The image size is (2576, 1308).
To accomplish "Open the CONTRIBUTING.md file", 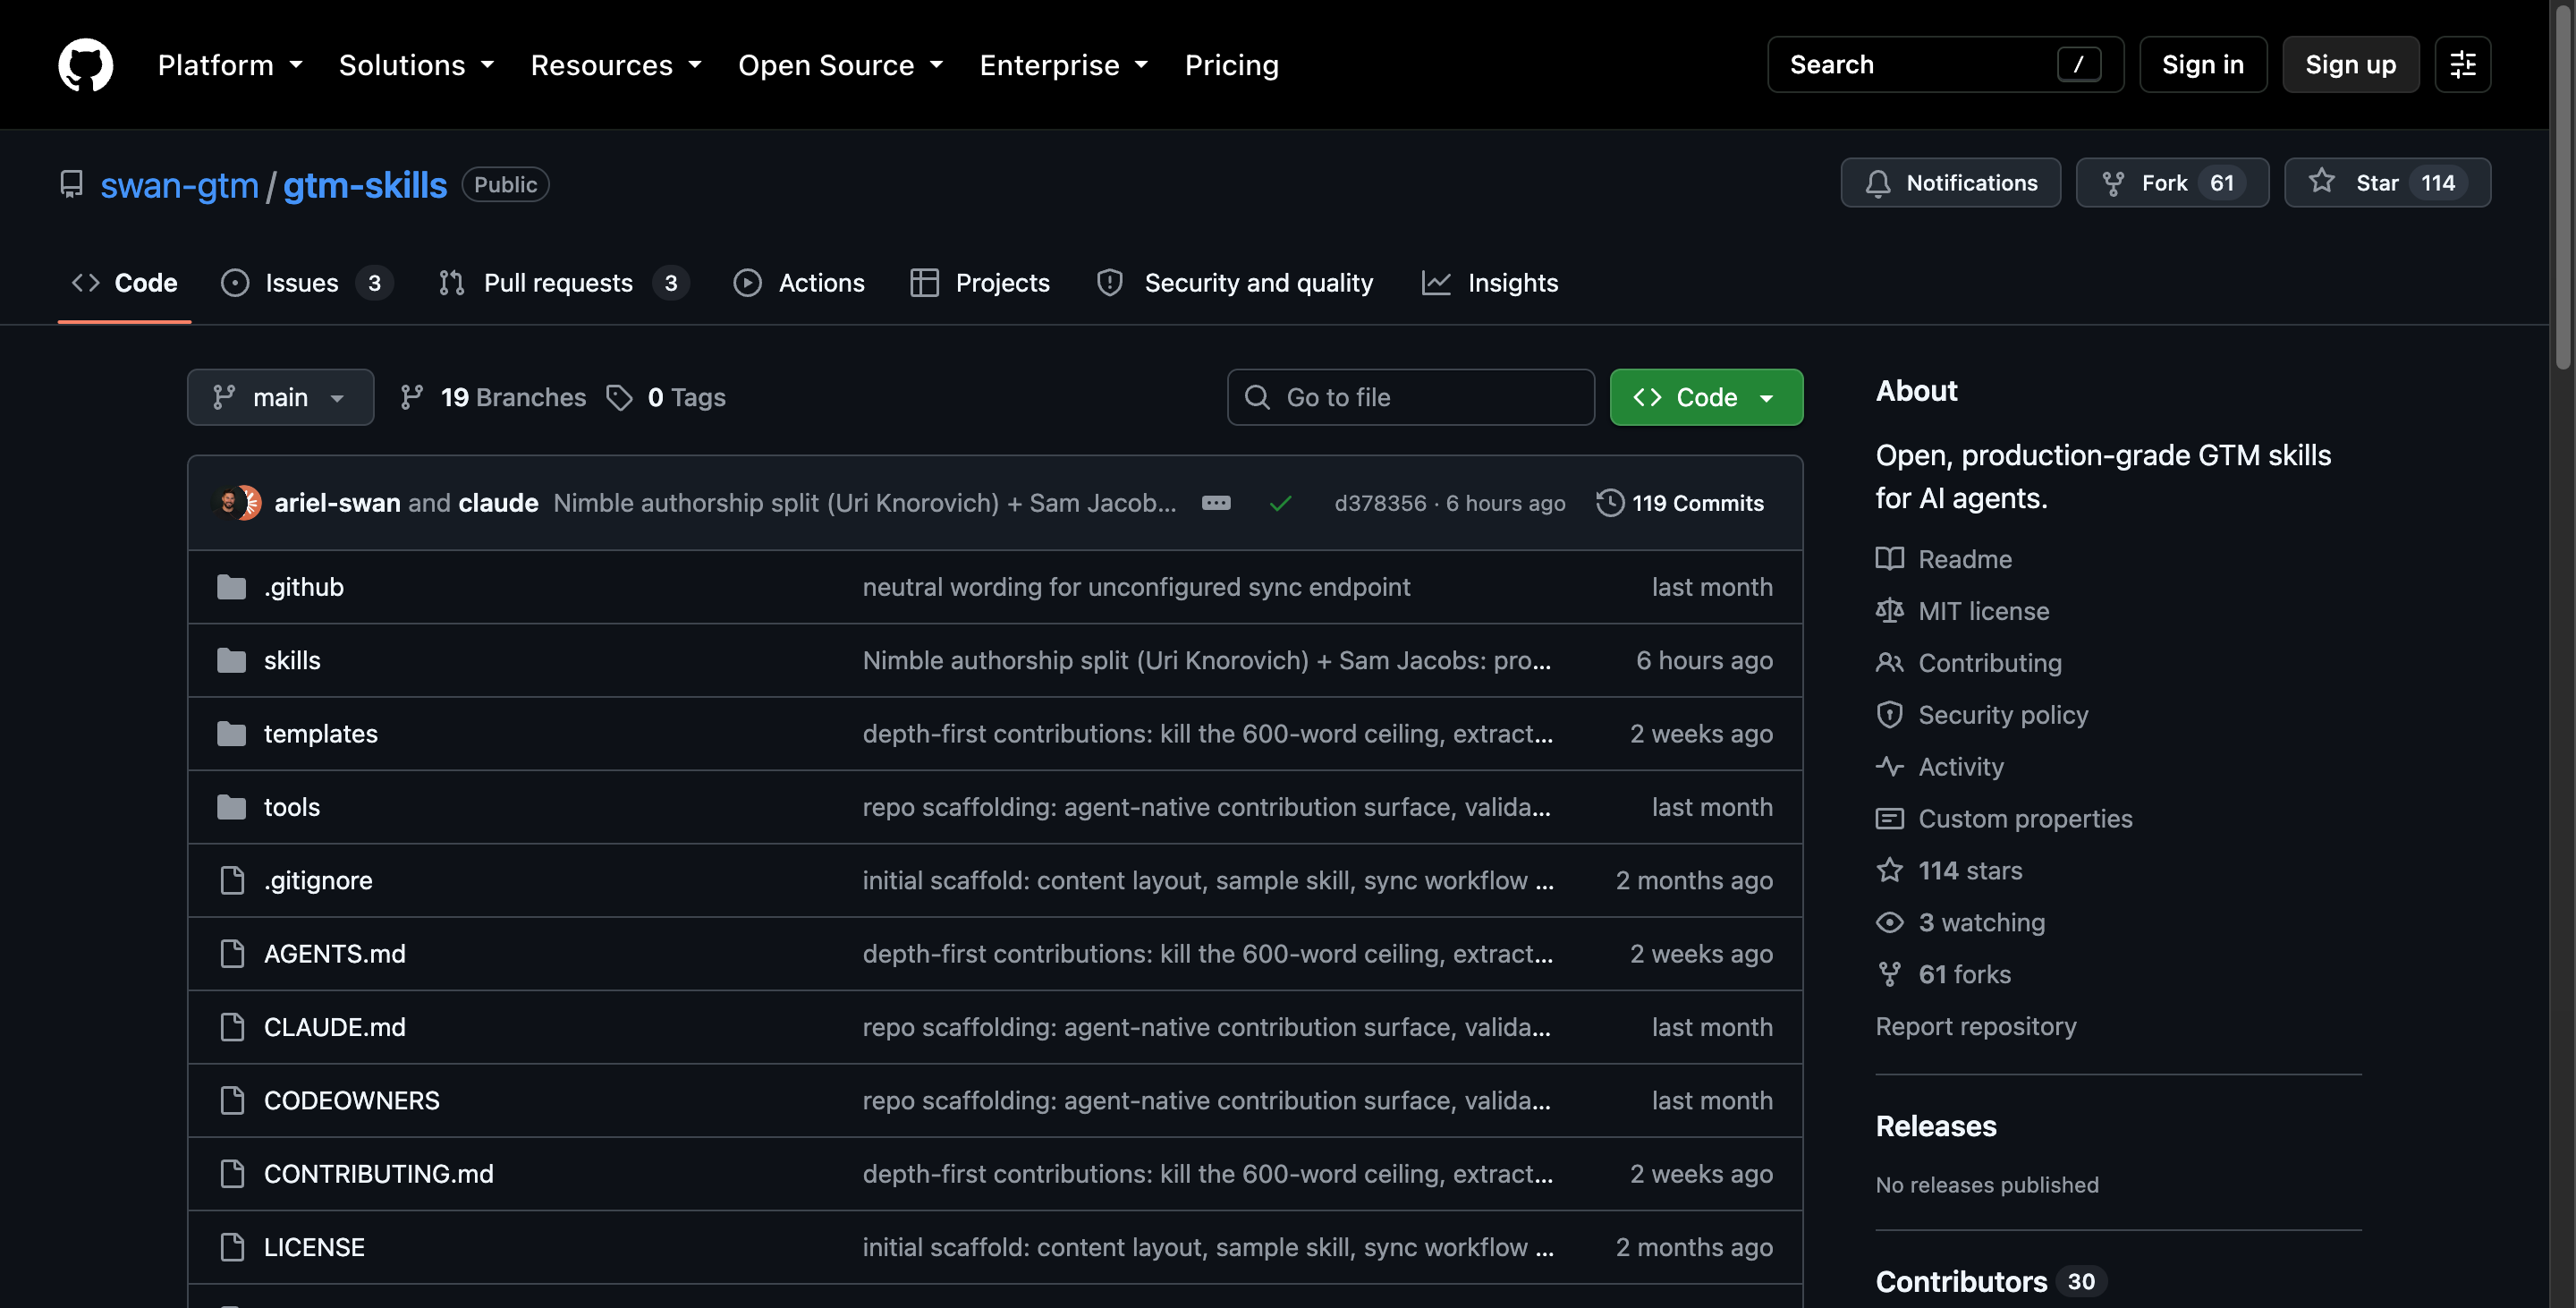I will coord(378,1174).
